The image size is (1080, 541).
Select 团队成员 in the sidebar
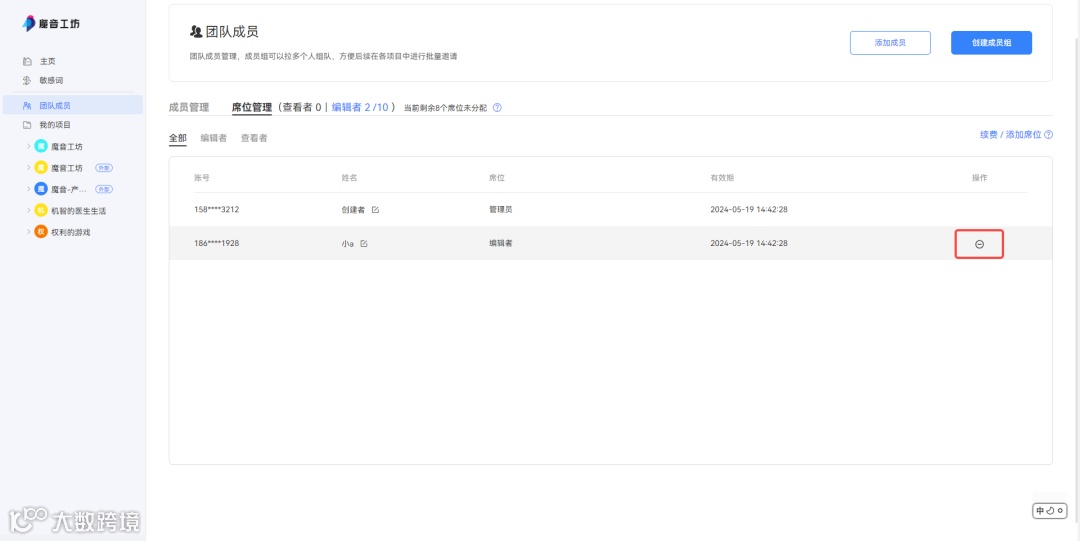point(73,105)
